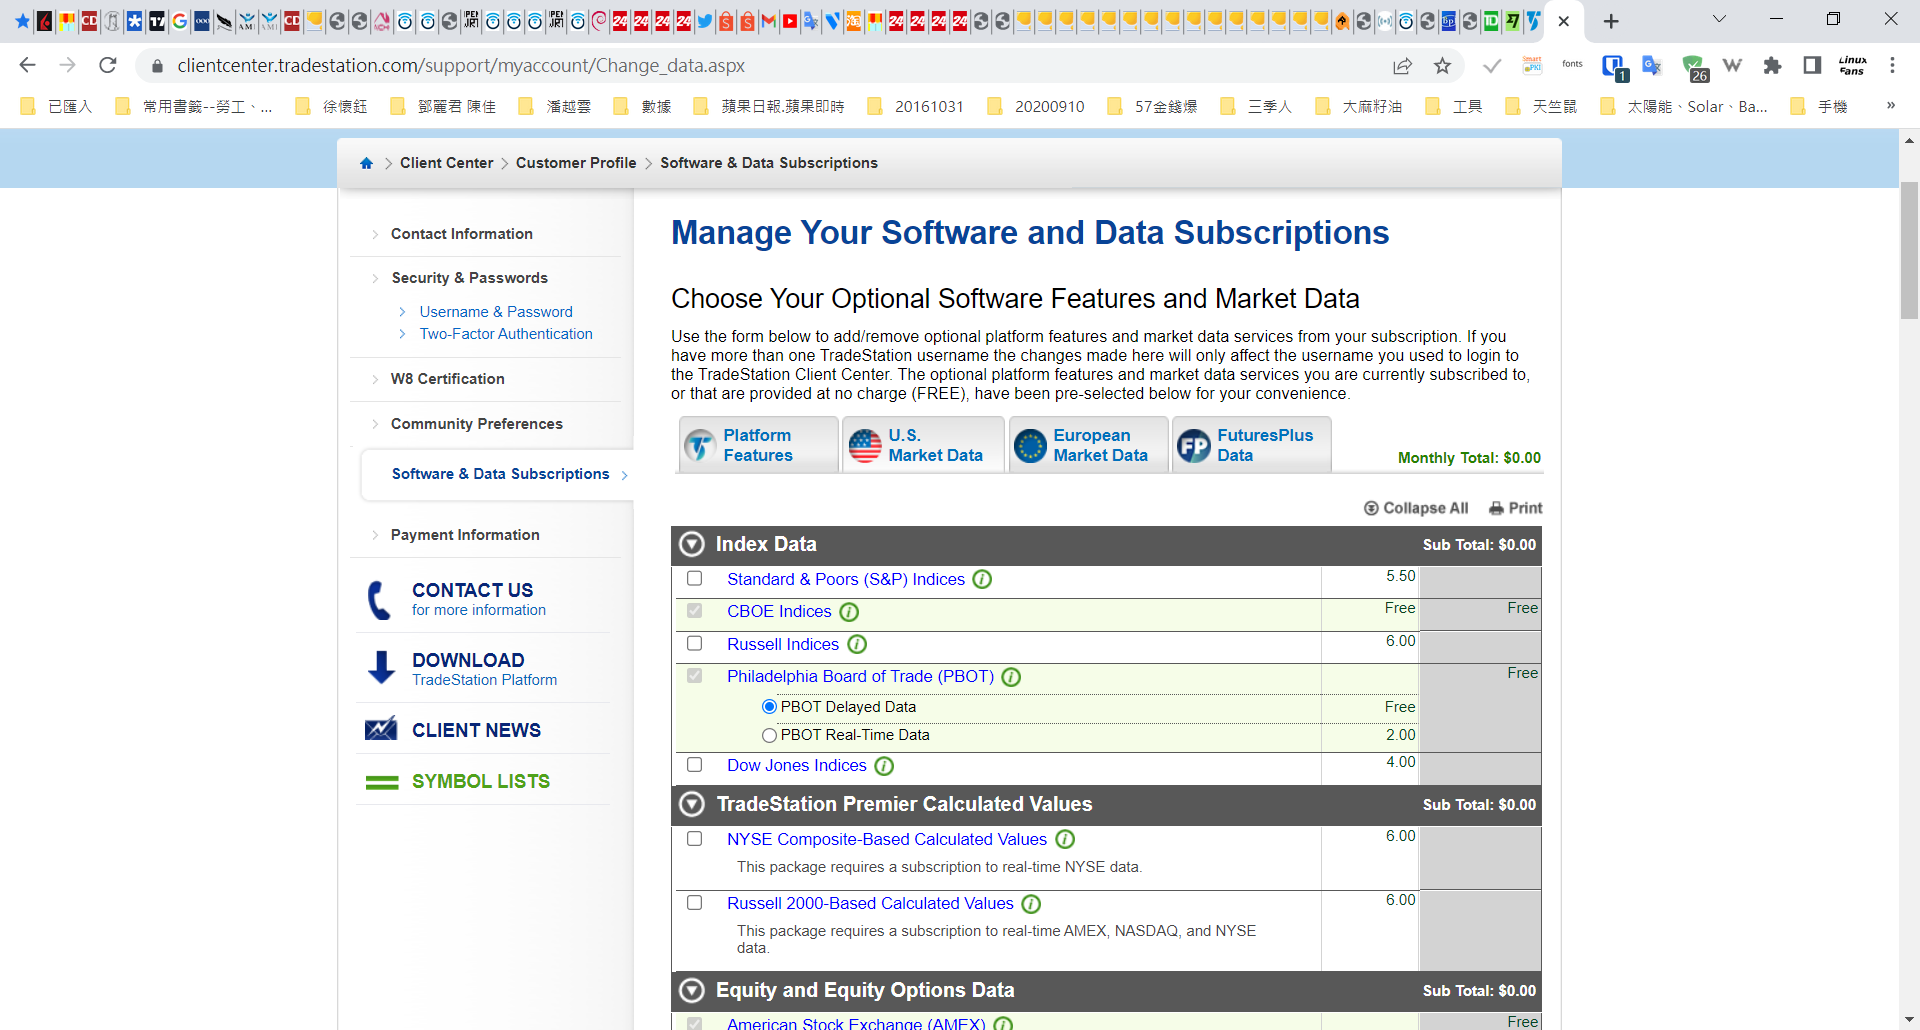Image resolution: width=1920 pixels, height=1030 pixels.
Task: Click the info icon next to NYSE Composite-Based Calculated Values
Action: coord(1065,839)
